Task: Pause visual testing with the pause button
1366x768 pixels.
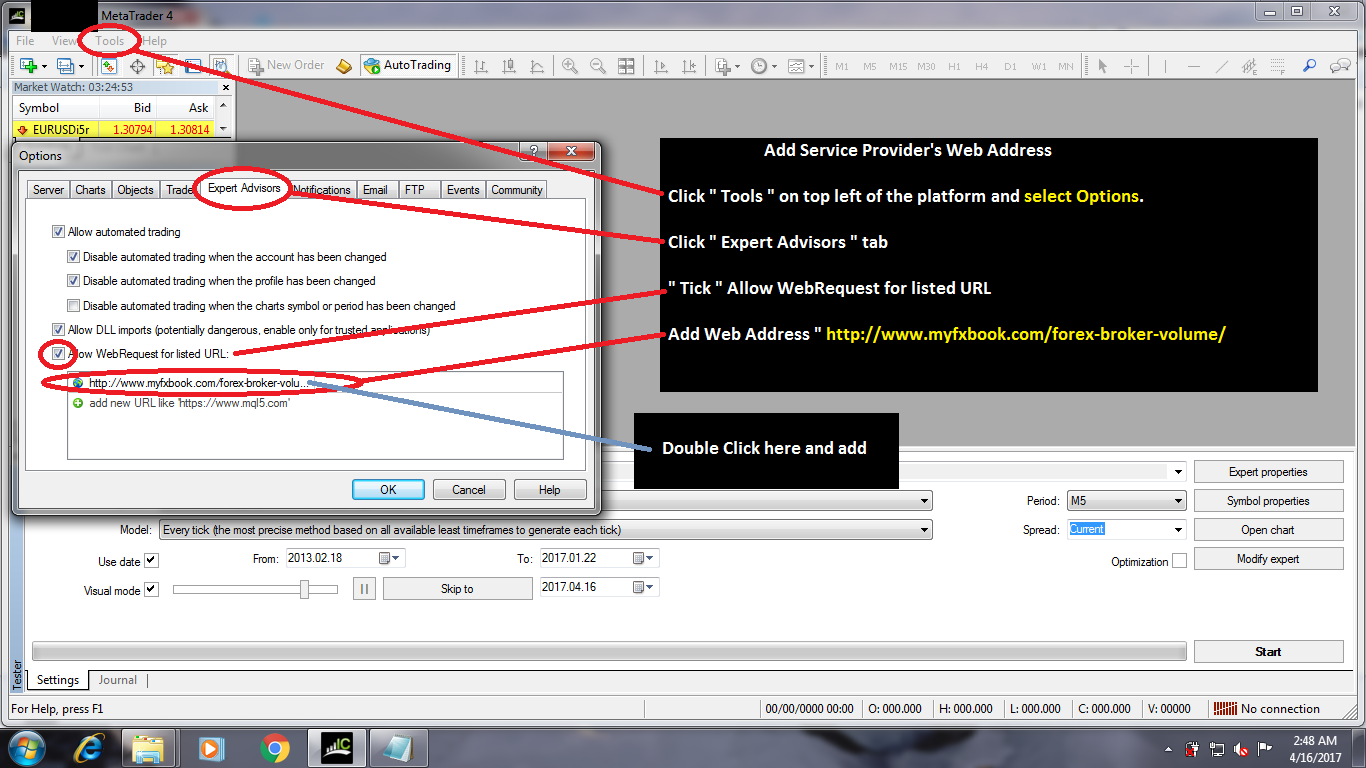Action: click(364, 589)
